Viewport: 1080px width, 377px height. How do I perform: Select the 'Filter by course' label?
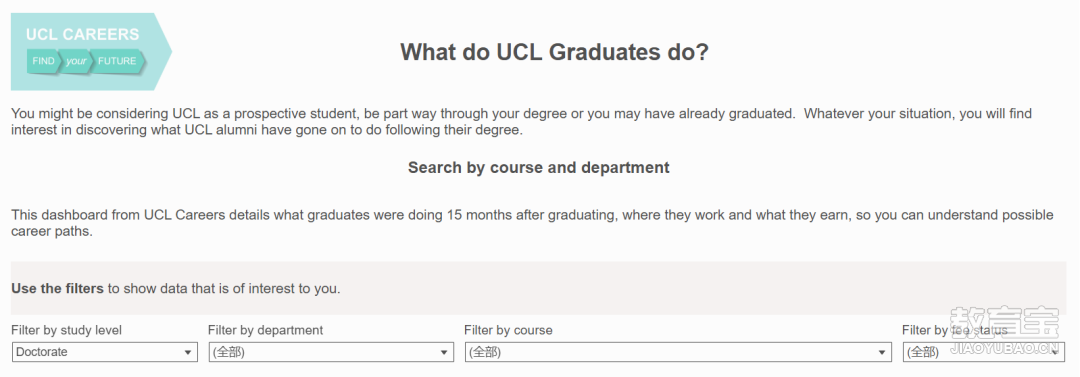[x=508, y=330]
